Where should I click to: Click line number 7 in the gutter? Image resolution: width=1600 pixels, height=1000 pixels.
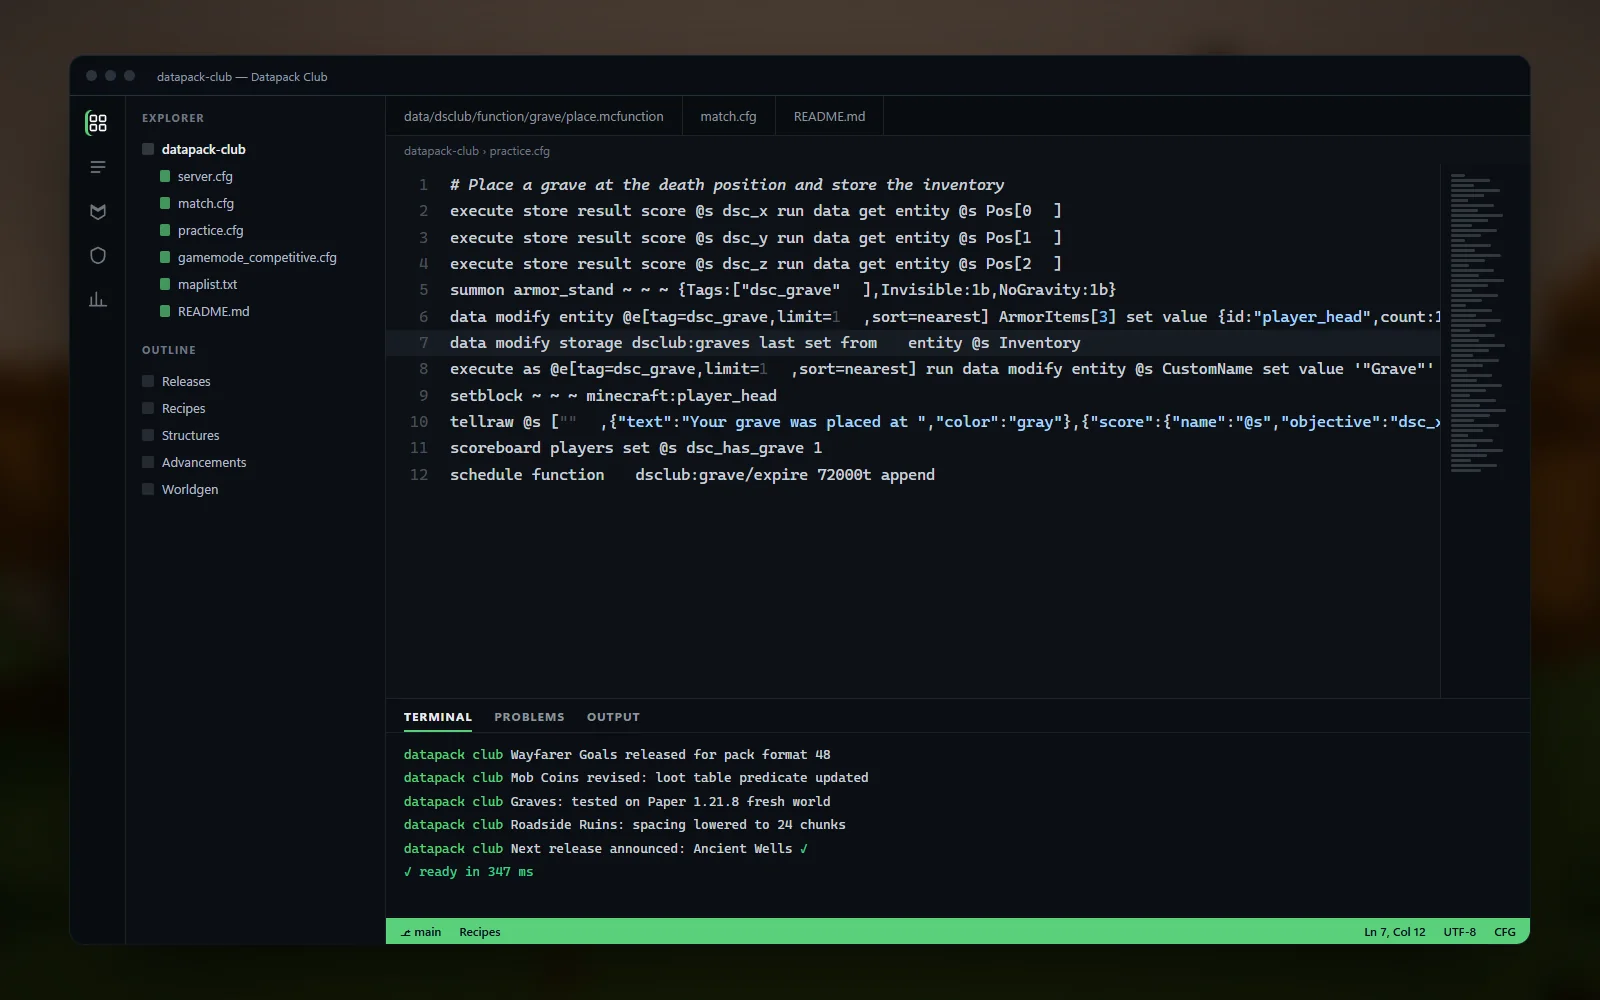tap(424, 343)
